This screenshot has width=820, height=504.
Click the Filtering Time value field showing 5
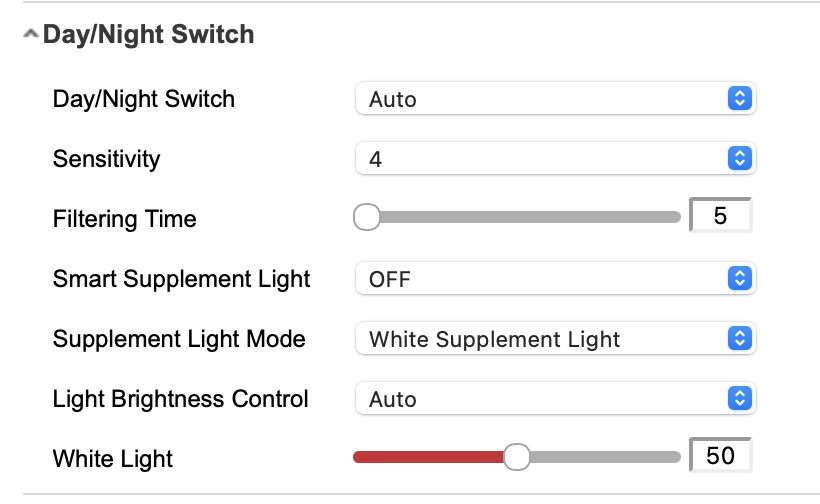pyautogui.click(x=720, y=216)
